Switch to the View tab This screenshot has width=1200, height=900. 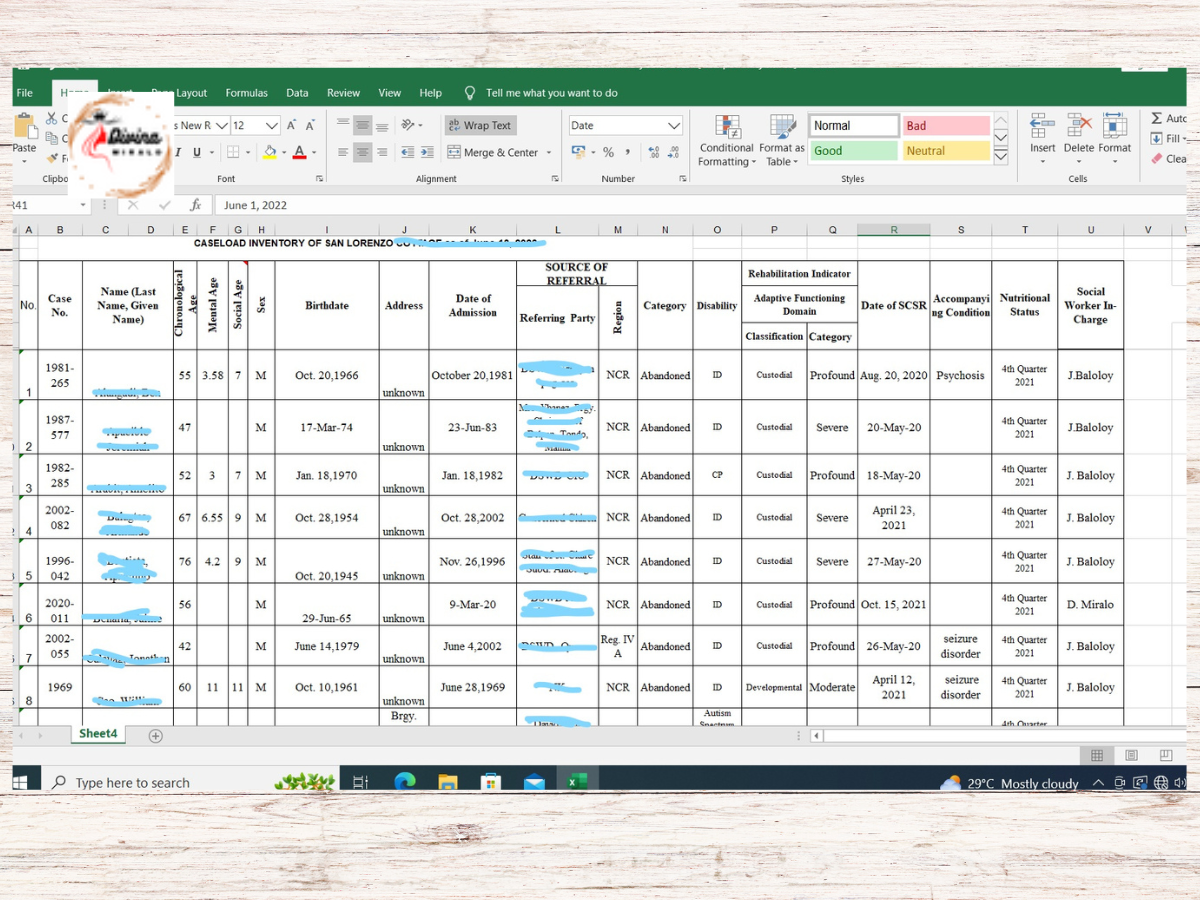[x=390, y=93]
